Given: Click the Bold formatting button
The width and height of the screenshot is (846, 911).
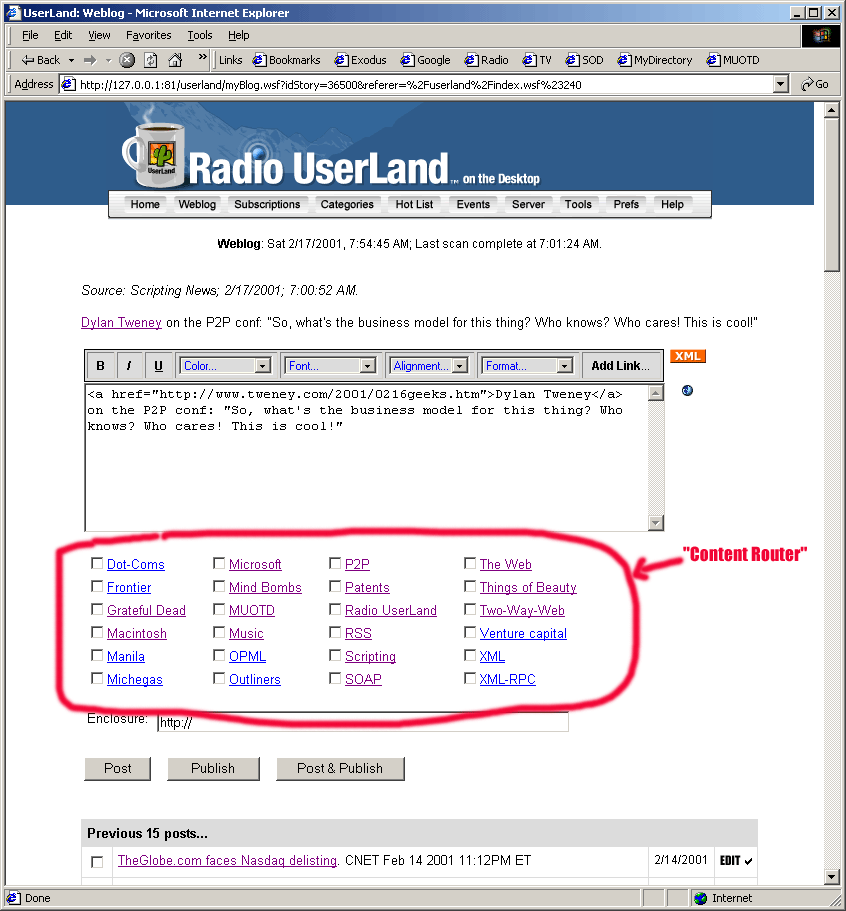Looking at the screenshot, I should point(100,366).
